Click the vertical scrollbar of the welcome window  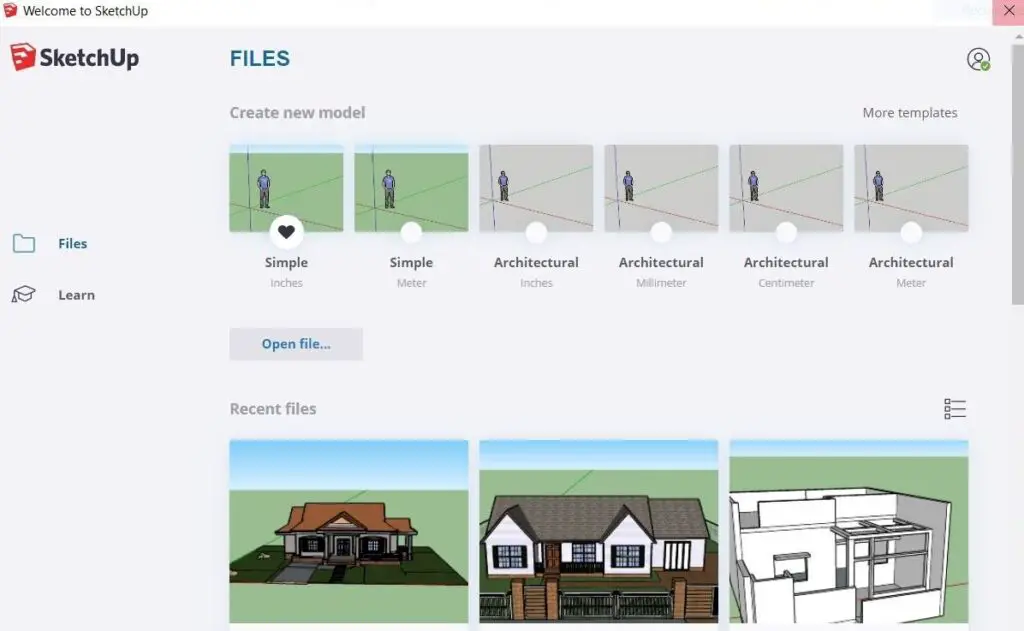click(x=1018, y=173)
